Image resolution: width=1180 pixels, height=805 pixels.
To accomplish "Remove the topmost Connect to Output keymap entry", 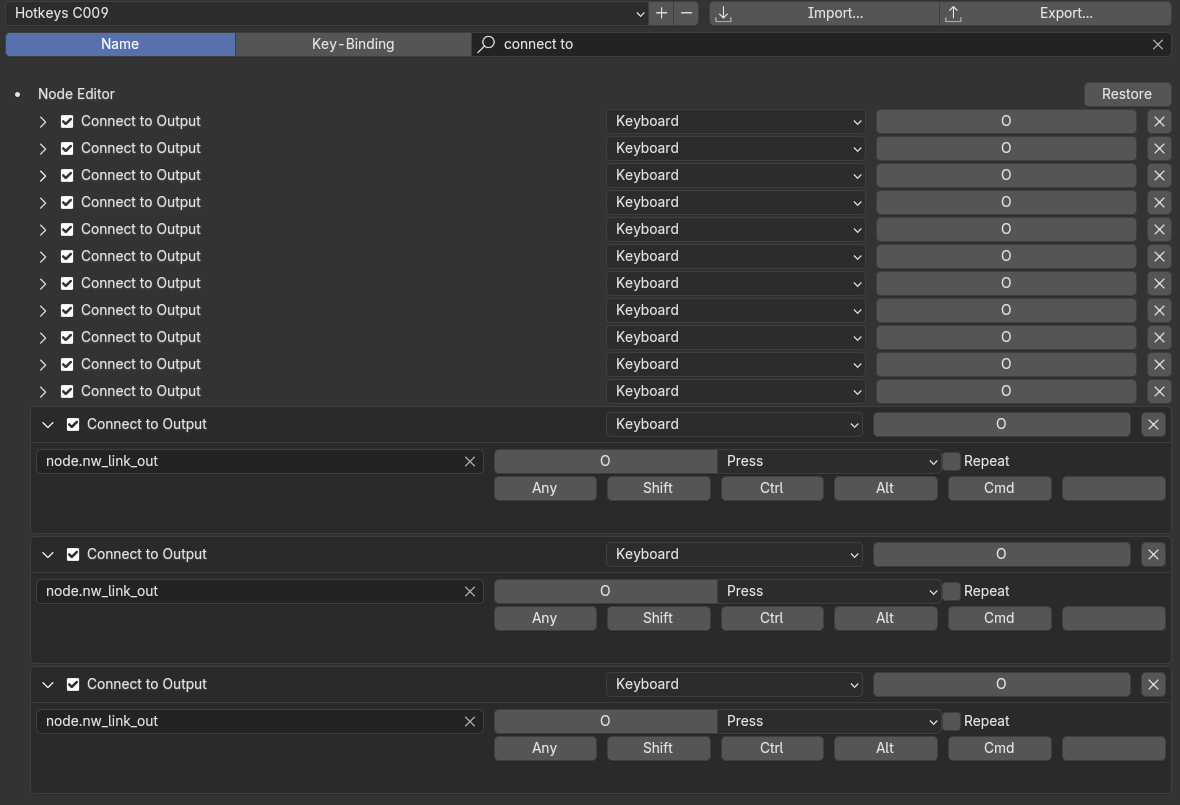I will 1159,121.
